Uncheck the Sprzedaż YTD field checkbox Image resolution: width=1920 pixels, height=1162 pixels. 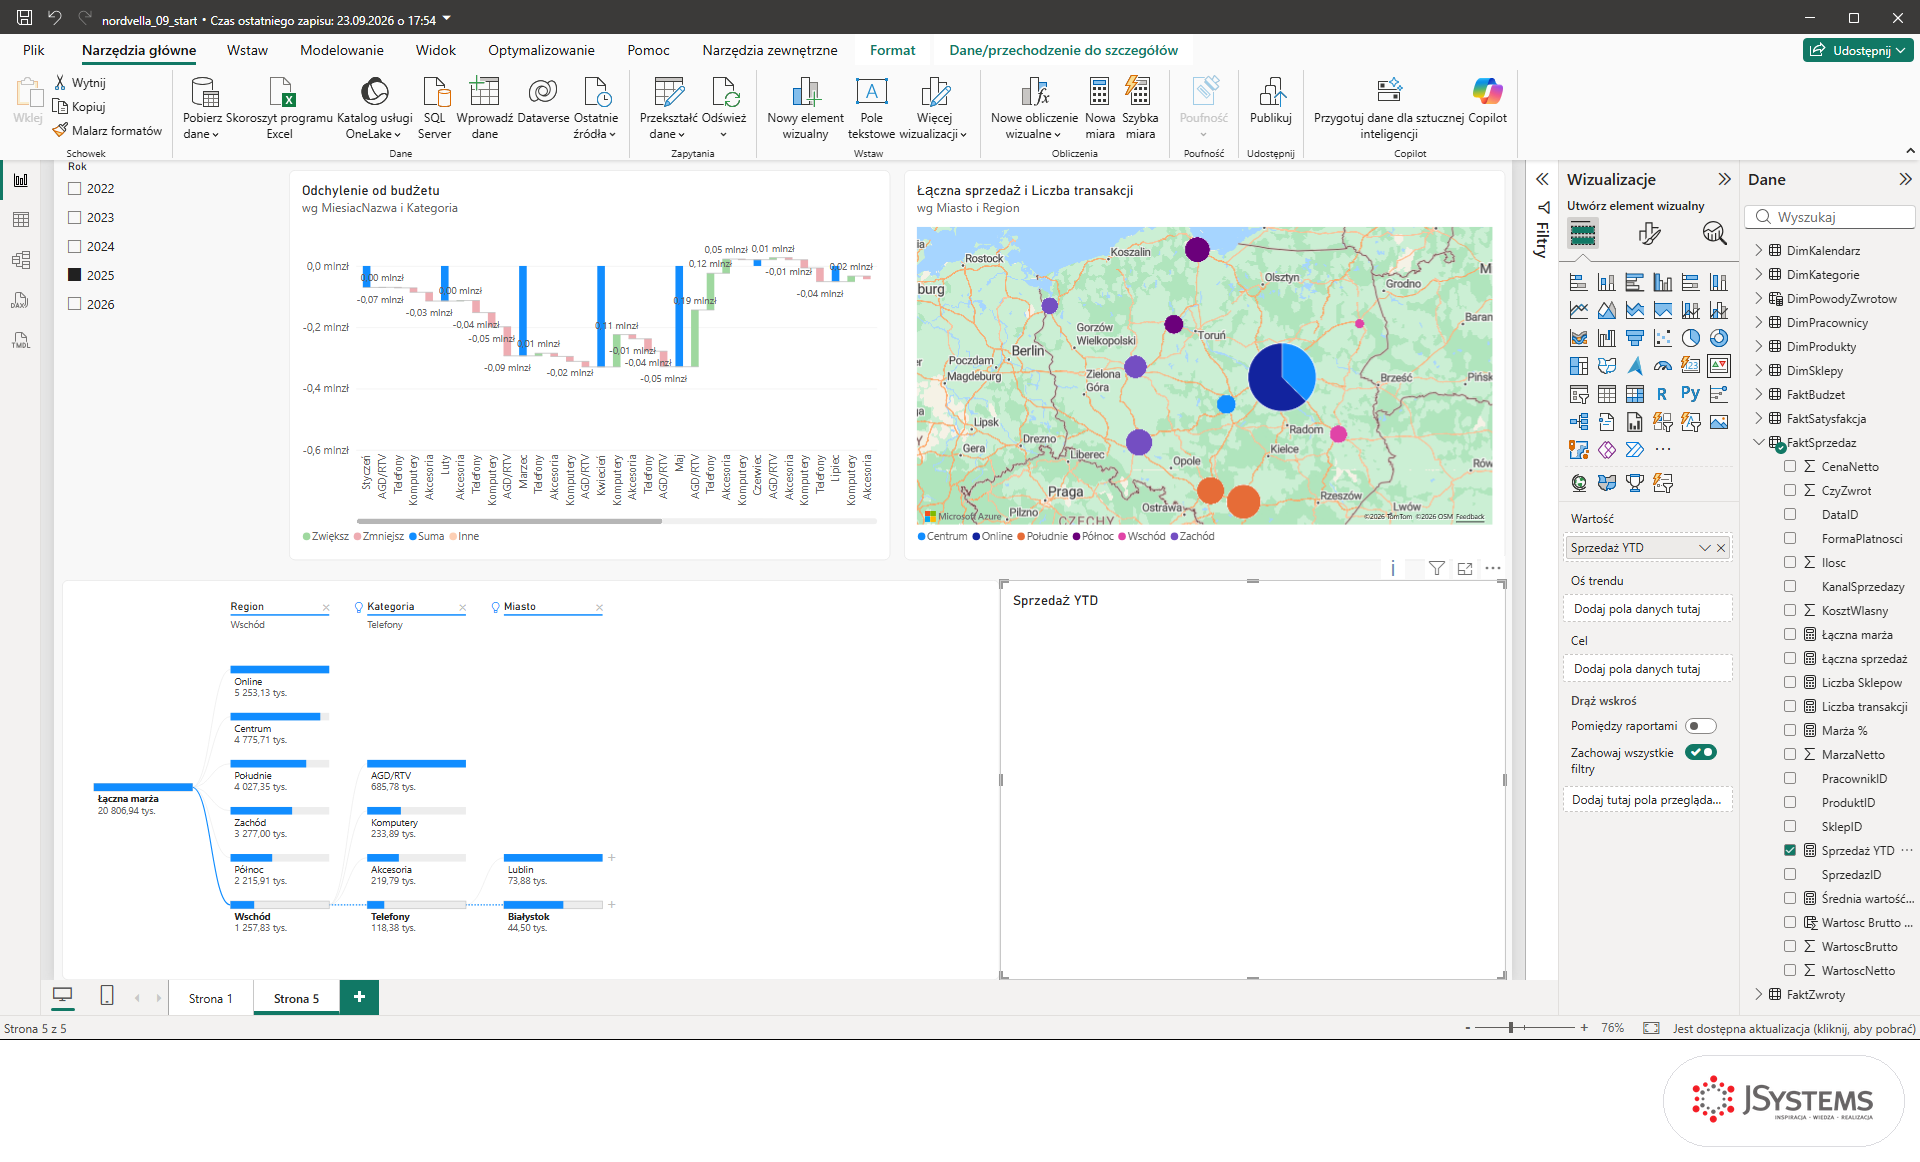pyautogui.click(x=1790, y=850)
